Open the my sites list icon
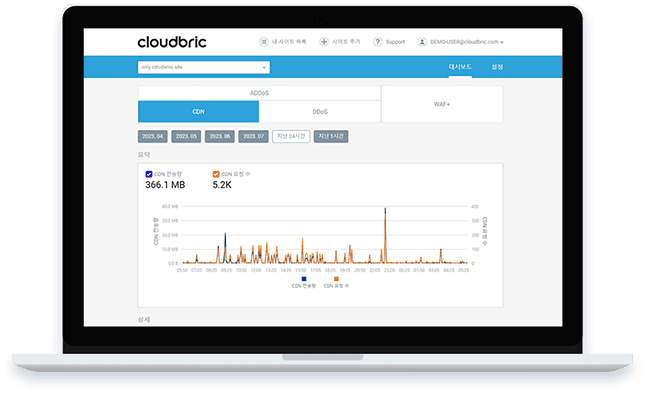The image size is (646, 393). [x=263, y=42]
